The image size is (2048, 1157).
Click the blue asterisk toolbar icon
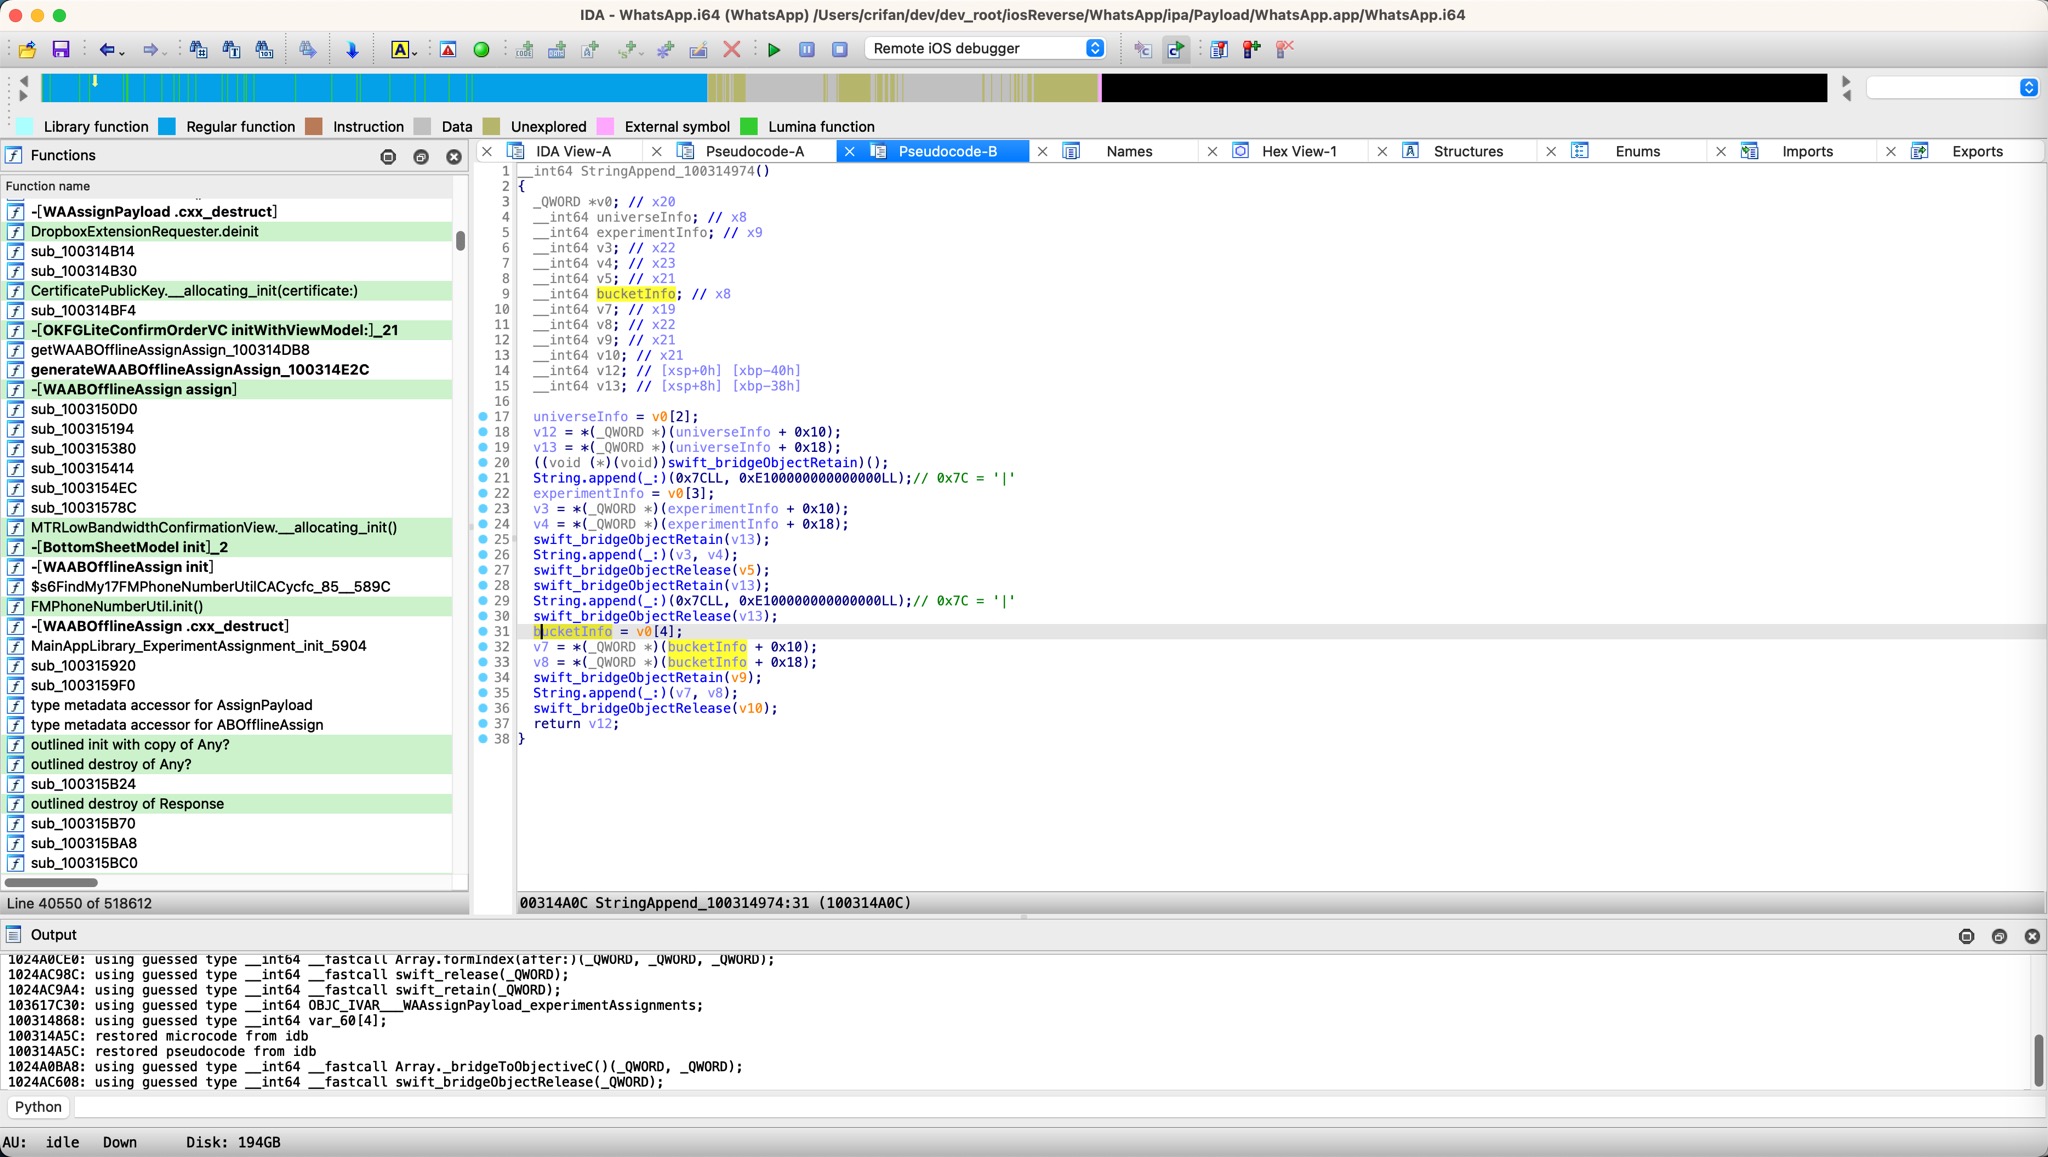pyautogui.click(x=665, y=49)
